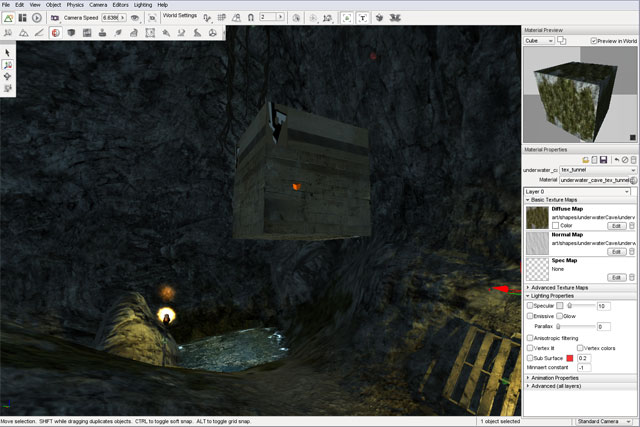Viewport: 640px width, 427px height.
Task: Open the Lighting menu
Action: [144, 5]
